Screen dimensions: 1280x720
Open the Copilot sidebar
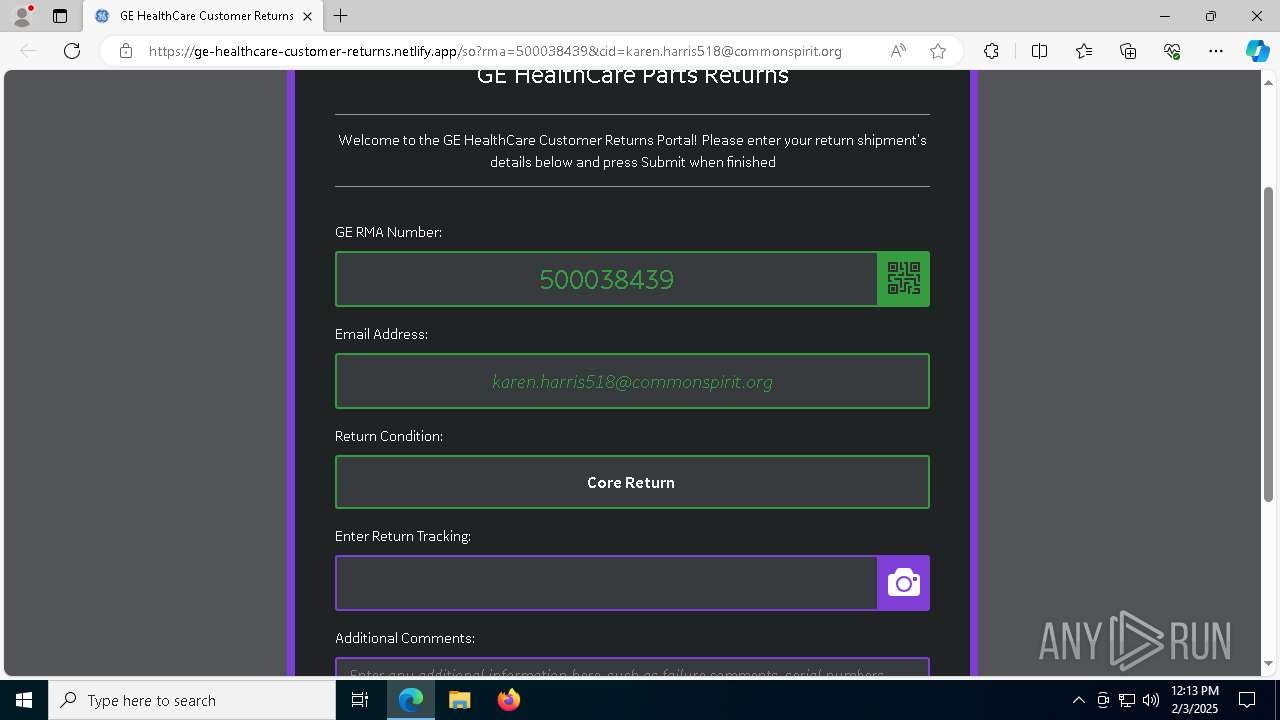click(1257, 51)
